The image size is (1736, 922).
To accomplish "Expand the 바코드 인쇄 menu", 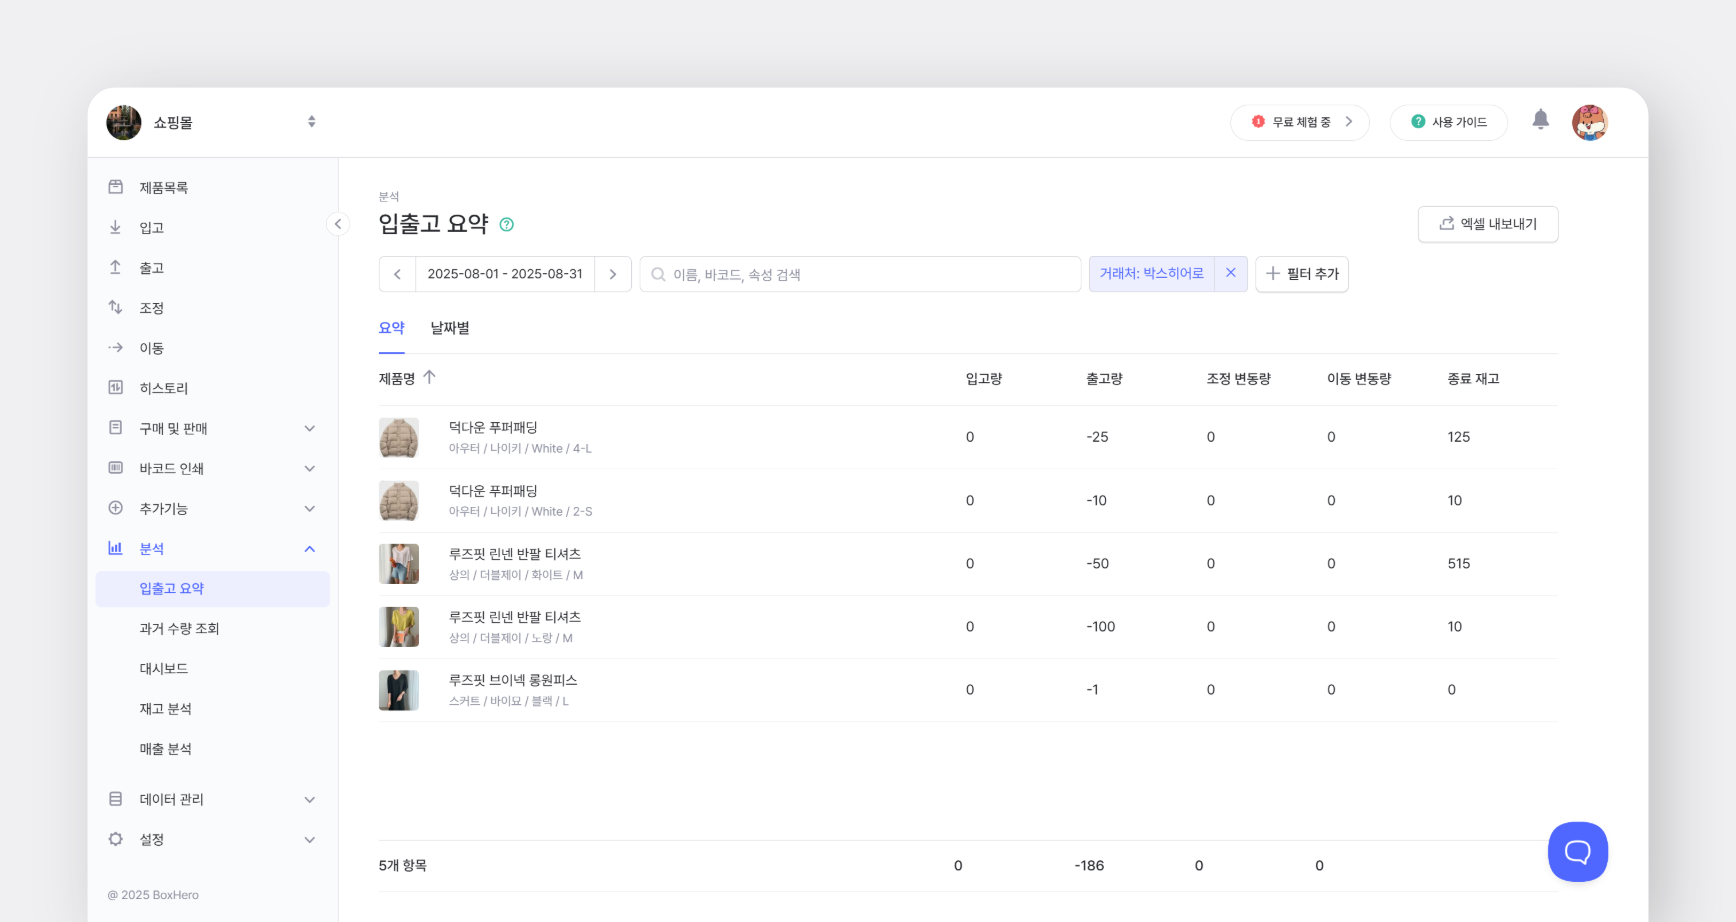I will point(309,468).
